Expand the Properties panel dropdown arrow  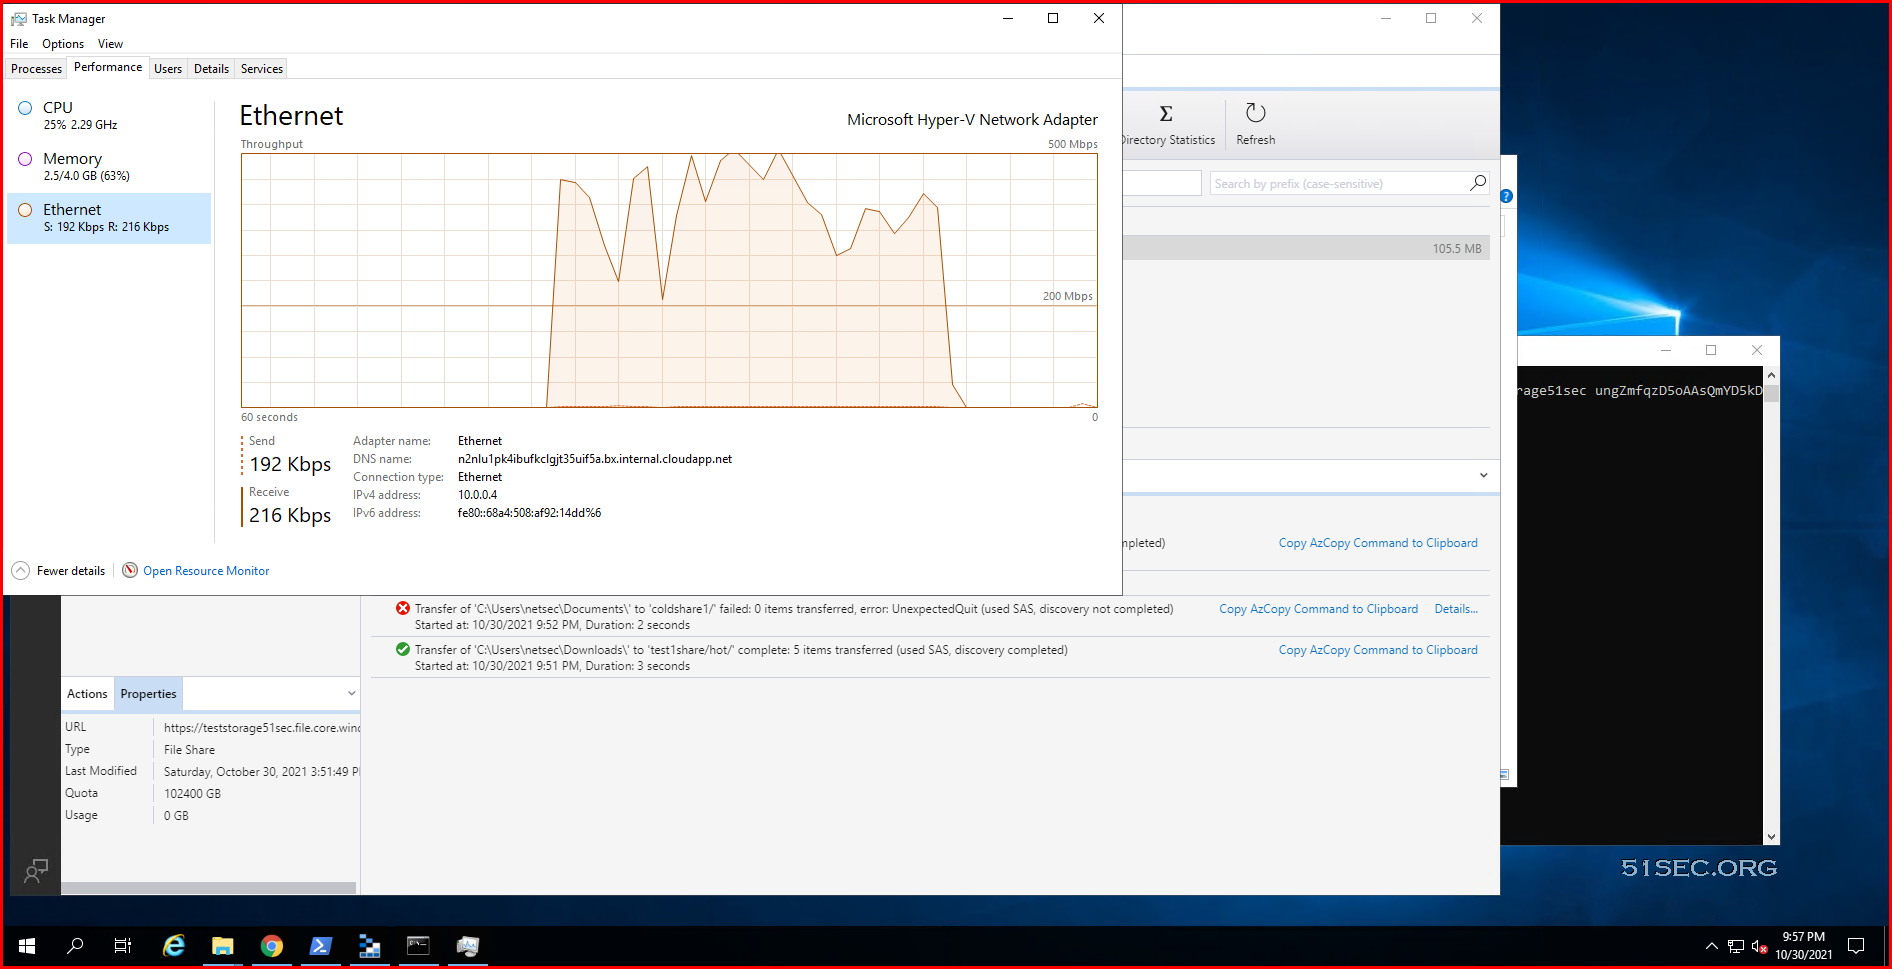point(351,693)
